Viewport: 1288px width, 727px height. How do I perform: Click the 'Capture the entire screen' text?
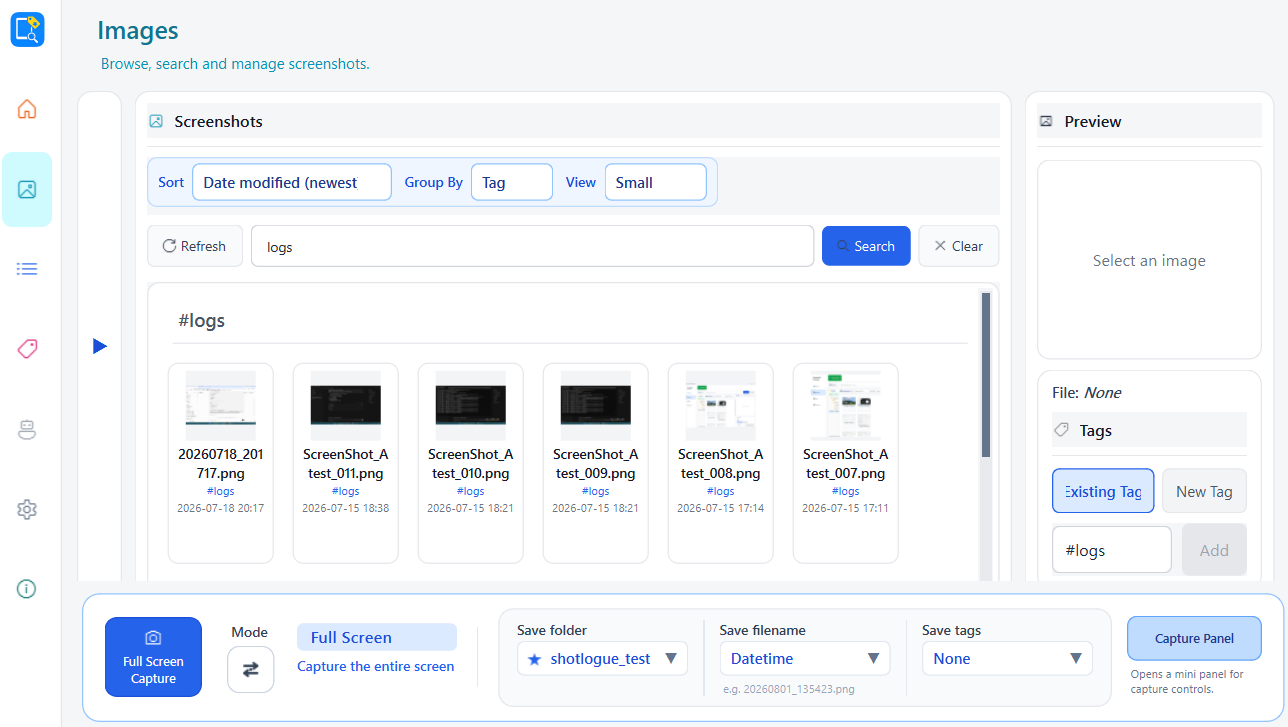pyautogui.click(x=375, y=666)
